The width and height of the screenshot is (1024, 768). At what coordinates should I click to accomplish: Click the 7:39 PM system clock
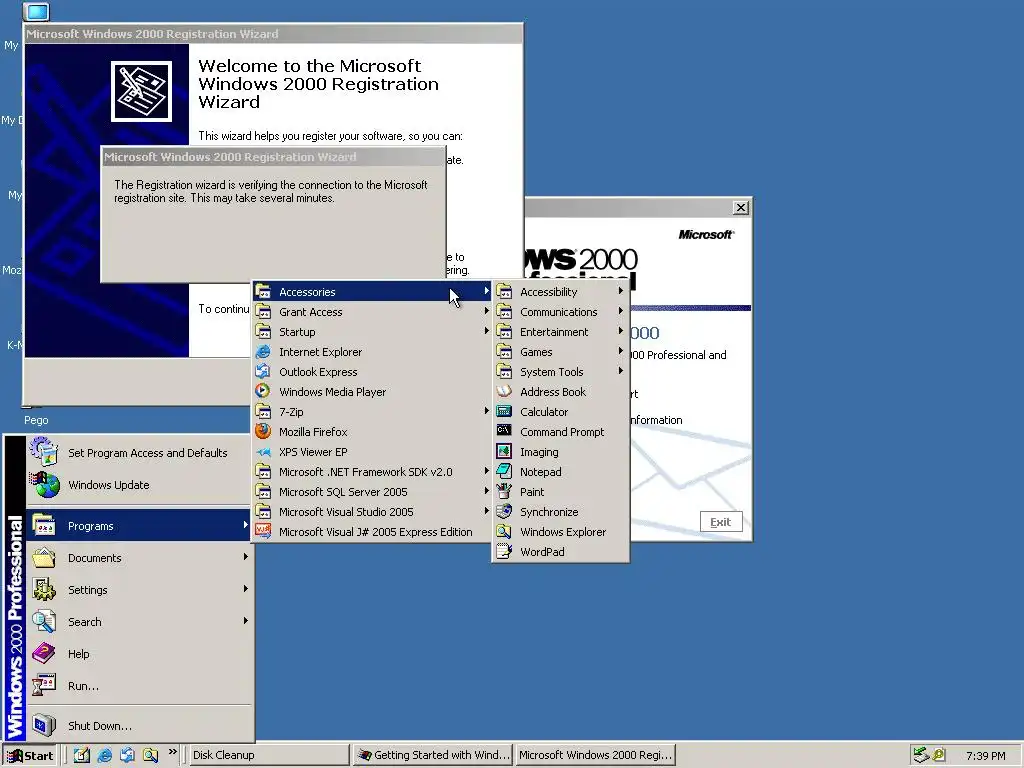coord(985,756)
